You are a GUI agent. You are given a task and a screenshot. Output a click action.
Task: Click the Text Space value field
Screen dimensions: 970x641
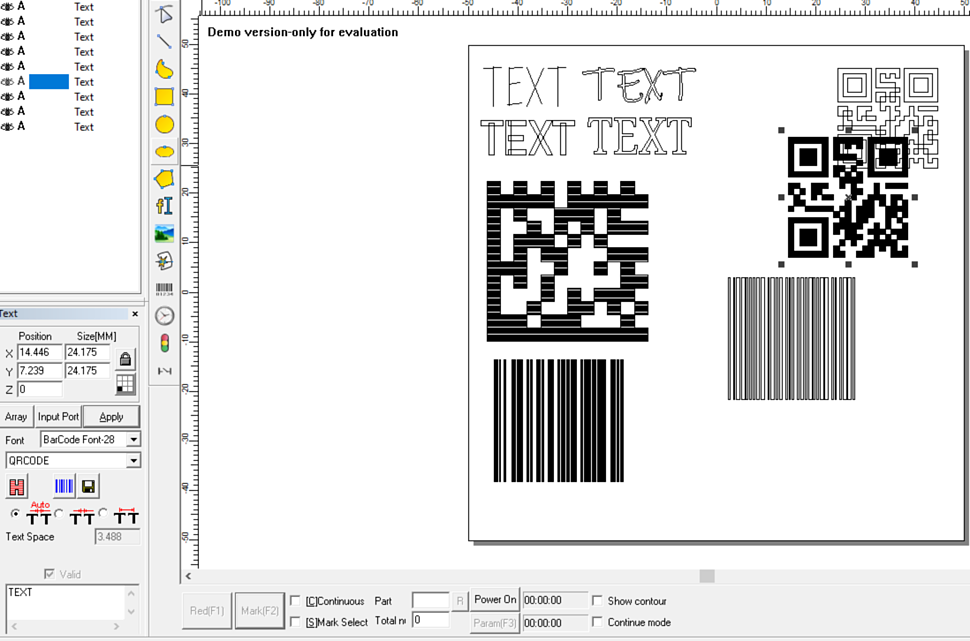(118, 536)
